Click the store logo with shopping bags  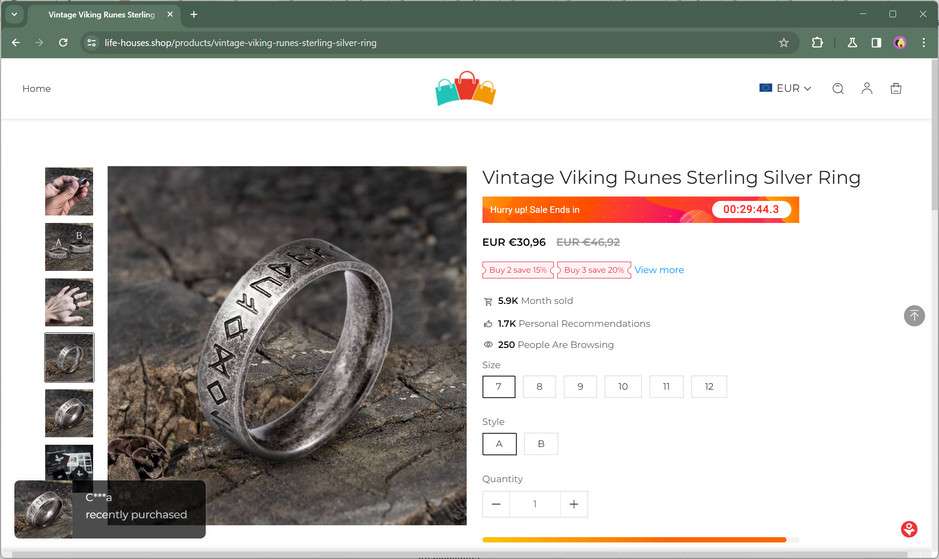point(466,88)
